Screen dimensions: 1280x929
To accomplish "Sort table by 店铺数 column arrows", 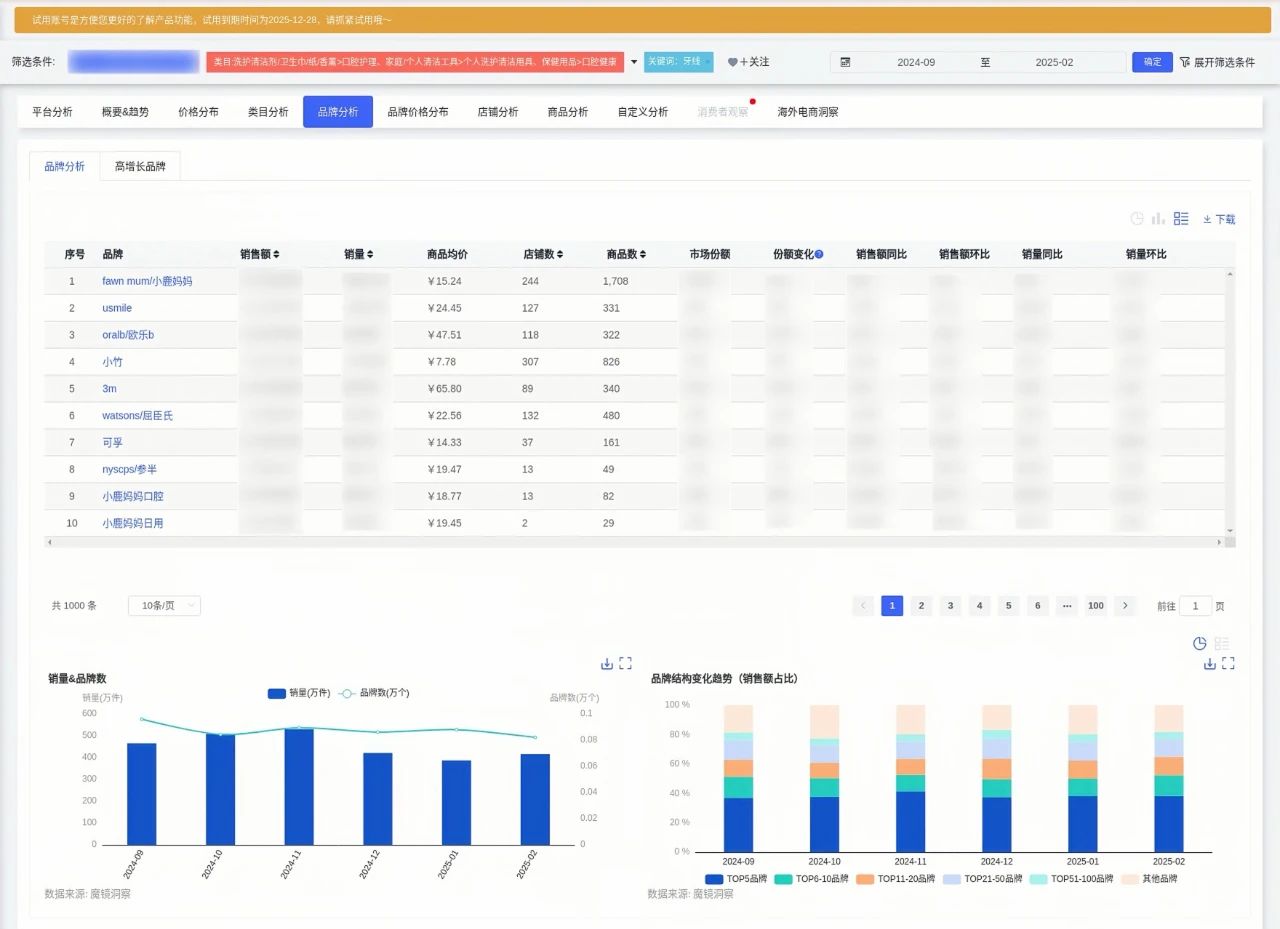I will [560, 254].
